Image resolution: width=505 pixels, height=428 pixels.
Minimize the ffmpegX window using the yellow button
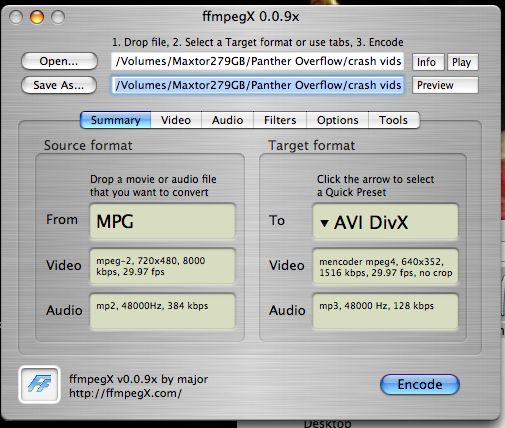[37, 17]
